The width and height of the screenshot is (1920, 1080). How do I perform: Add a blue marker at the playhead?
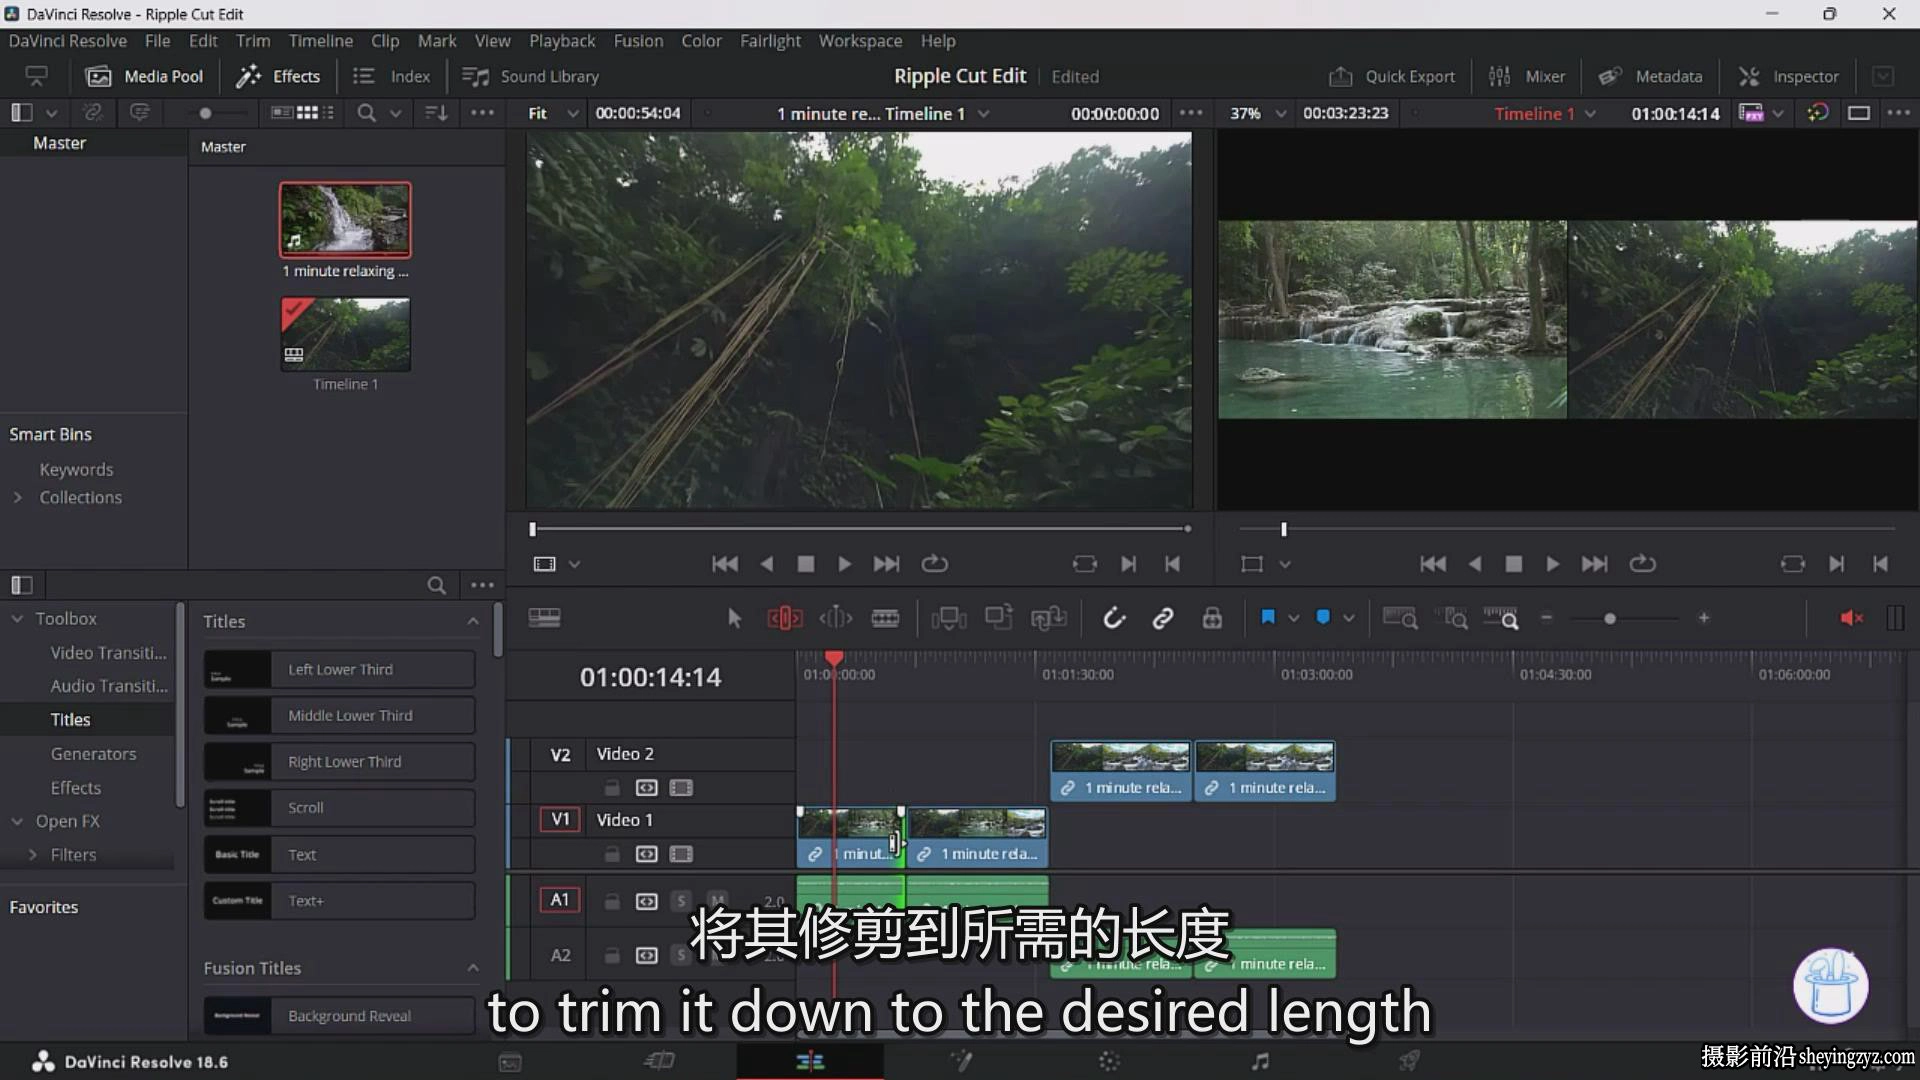(x=1323, y=618)
